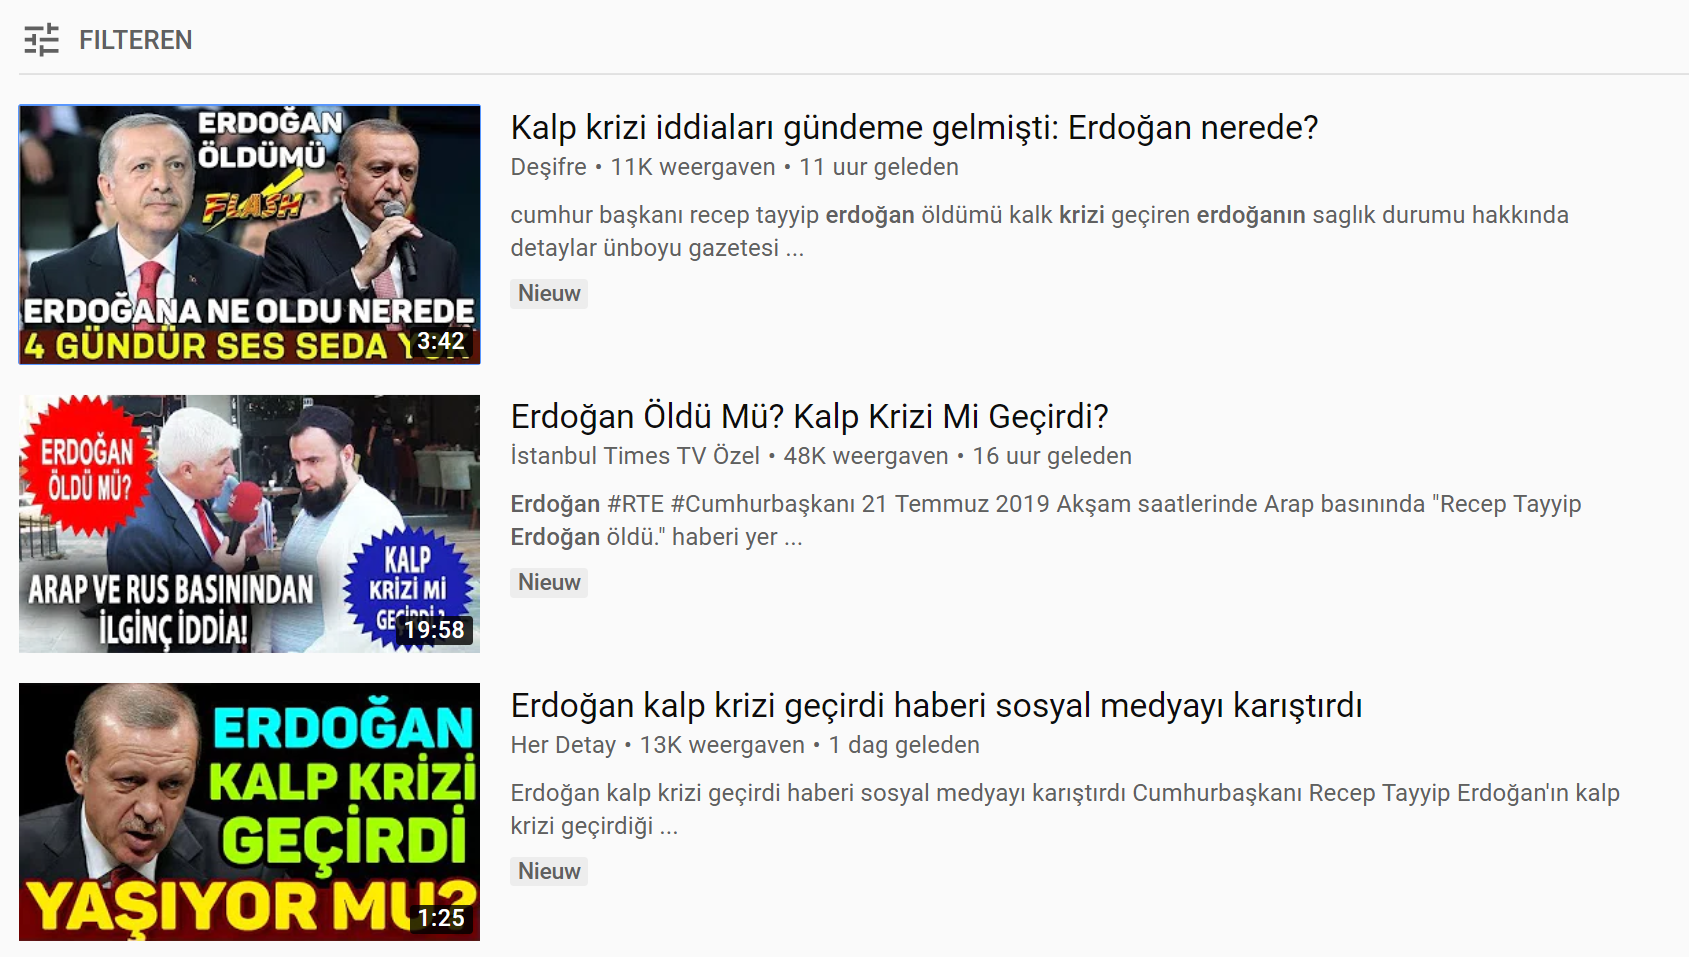Click the Nieuw badge under İstanbul Times video
Viewport: 1689px width, 957px height.
click(549, 582)
